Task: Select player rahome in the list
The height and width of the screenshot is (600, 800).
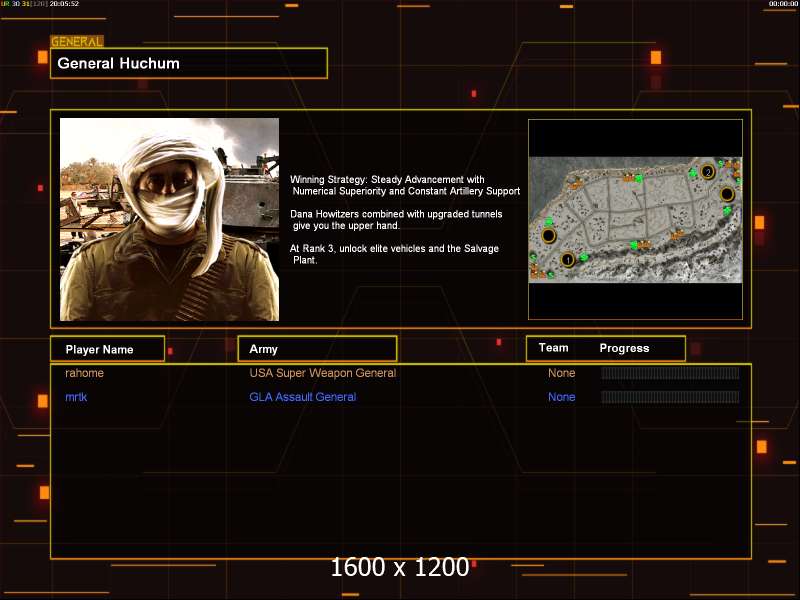Action: (85, 373)
